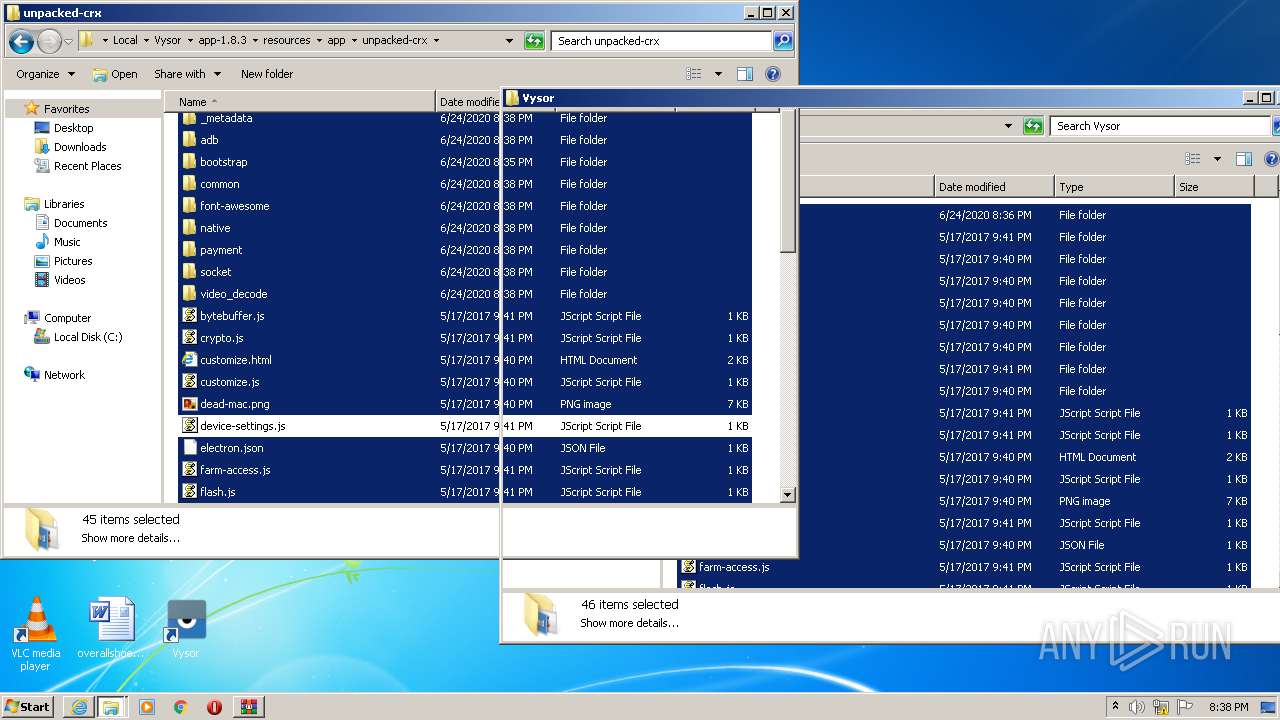
Task: Select Videos under Libraries
Action: point(69,280)
